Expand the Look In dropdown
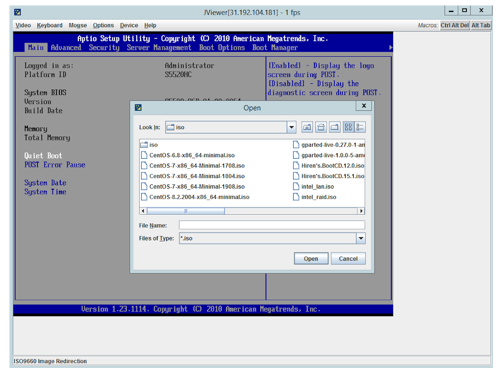 point(291,127)
